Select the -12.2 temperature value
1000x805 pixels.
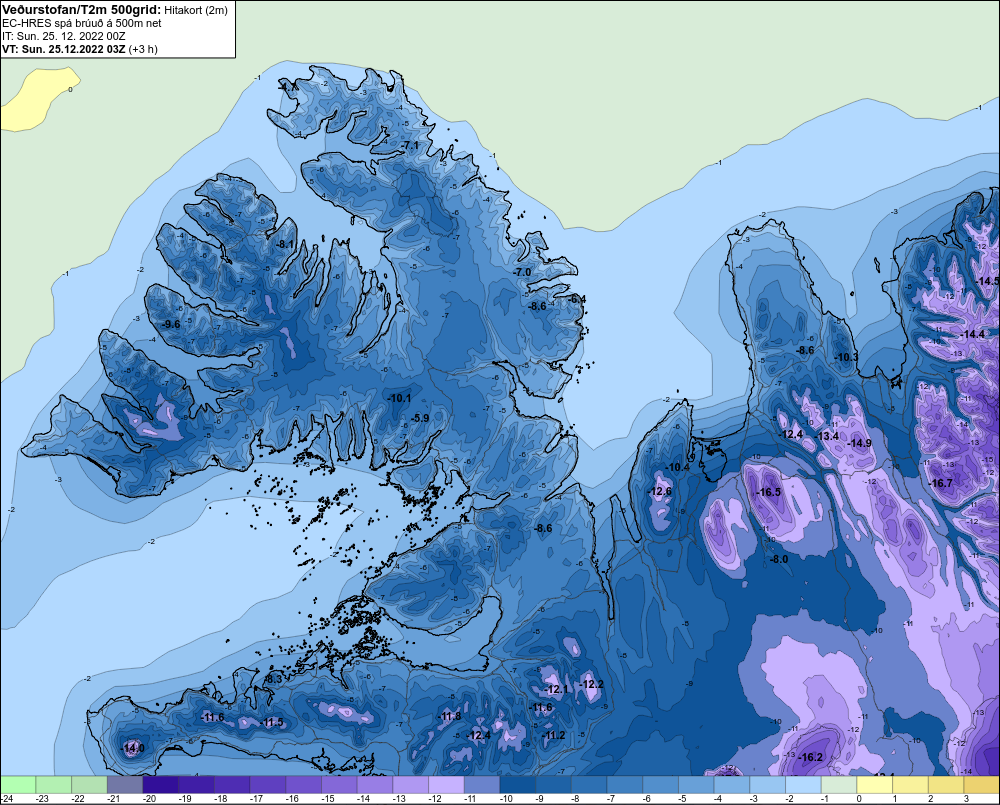pos(591,684)
